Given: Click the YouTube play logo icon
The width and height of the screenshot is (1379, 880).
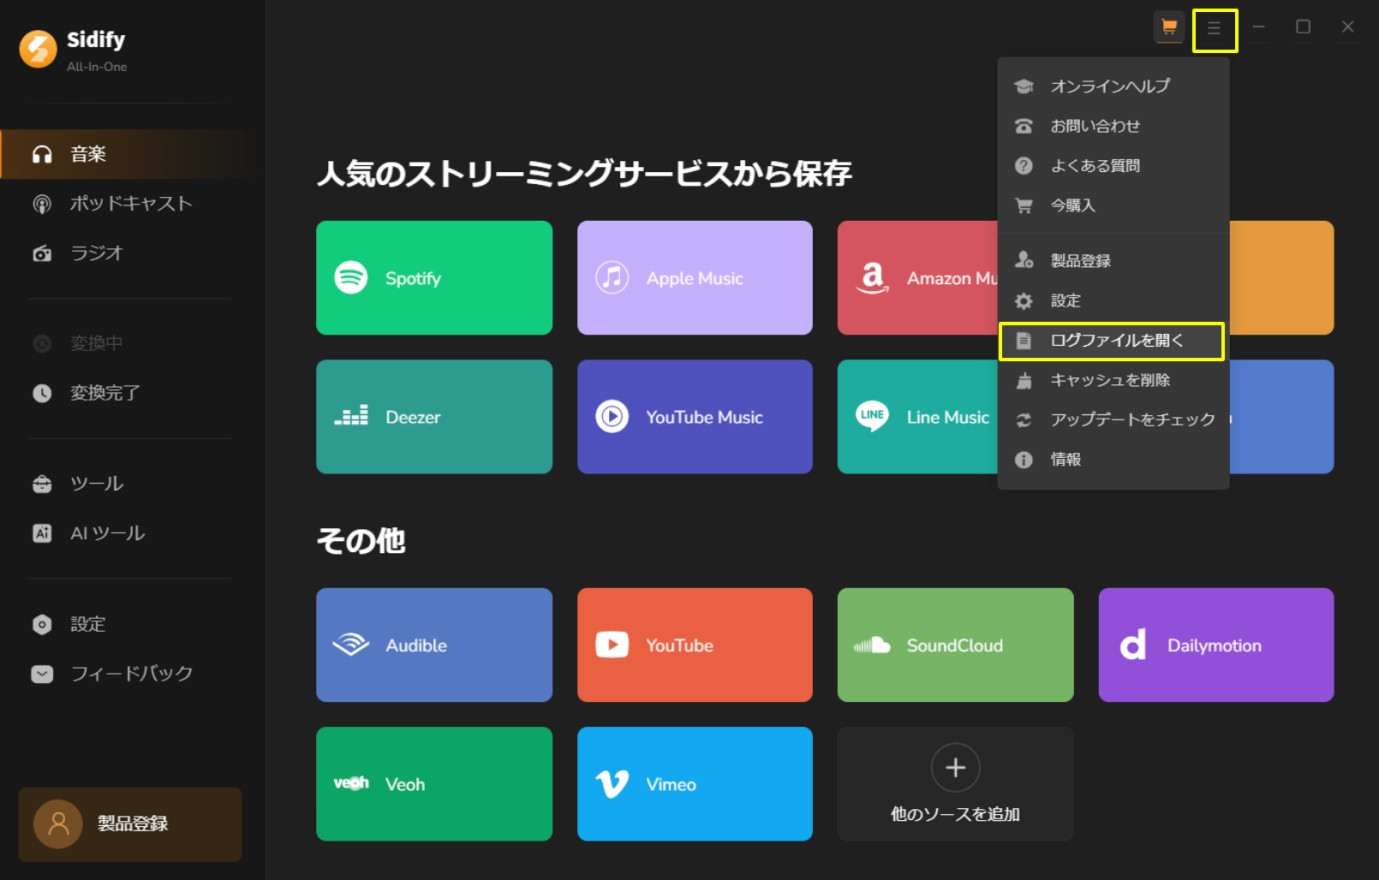Looking at the screenshot, I should [x=612, y=645].
